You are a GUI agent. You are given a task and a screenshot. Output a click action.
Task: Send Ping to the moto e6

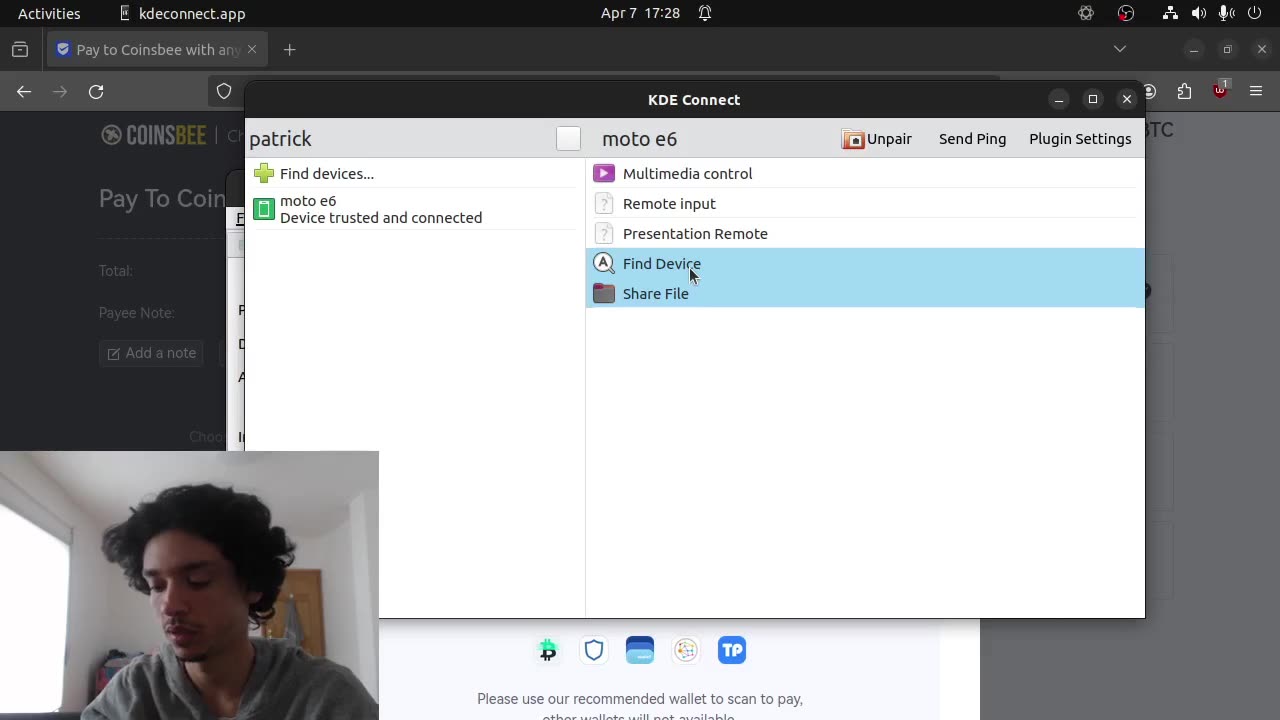coord(972,139)
